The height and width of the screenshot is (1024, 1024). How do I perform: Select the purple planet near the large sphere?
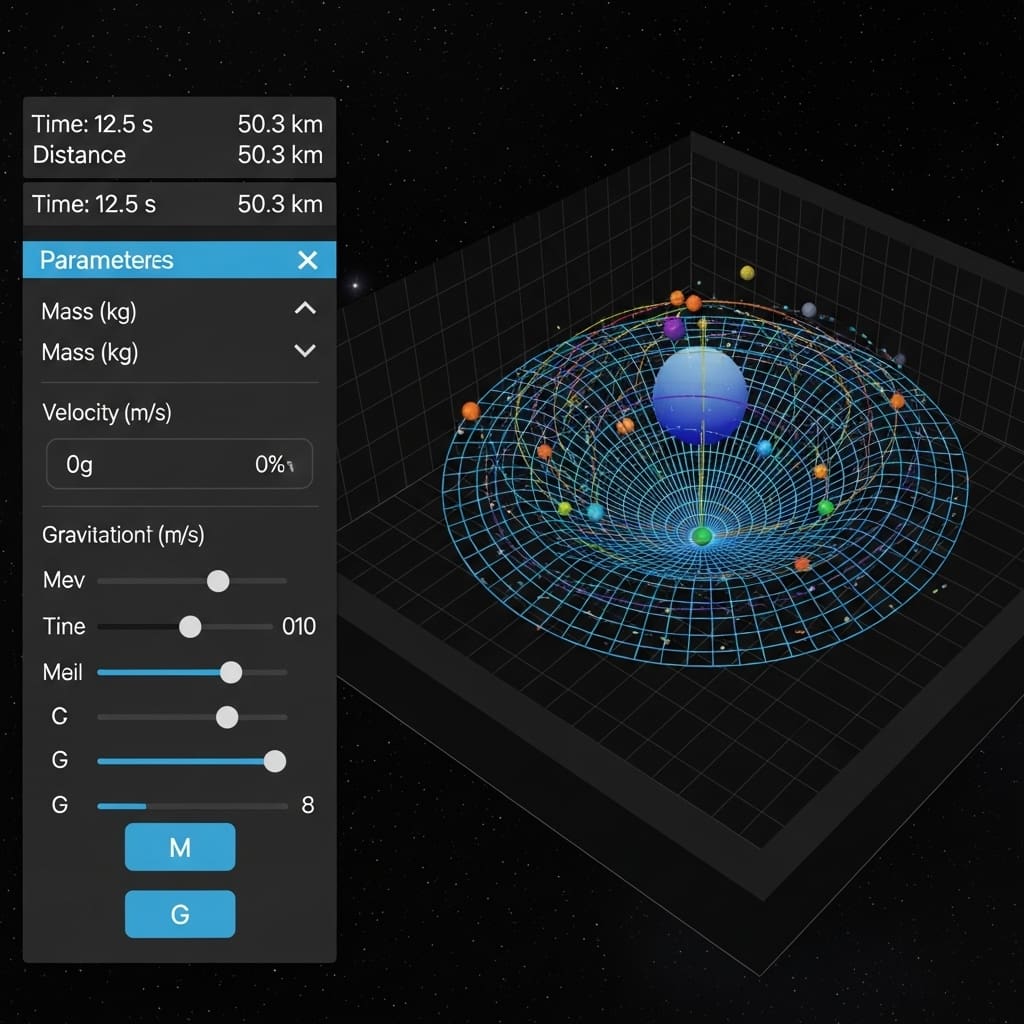pyautogui.click(x=674, y=328)
